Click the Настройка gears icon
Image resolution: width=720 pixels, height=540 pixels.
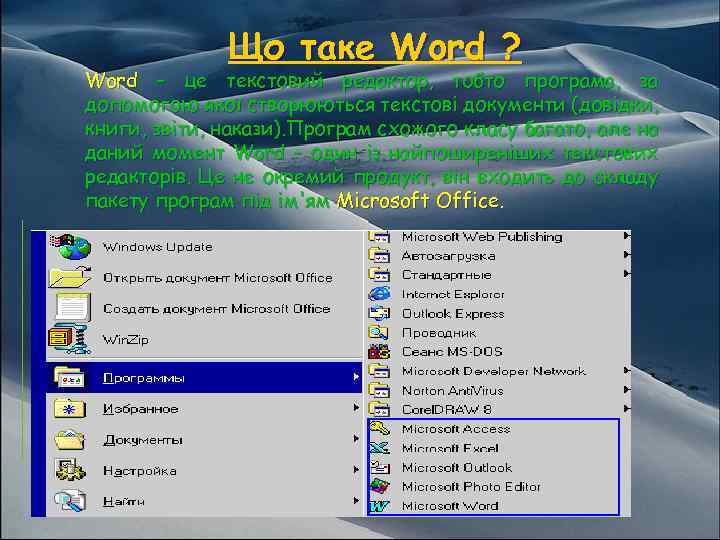(70, 470)
